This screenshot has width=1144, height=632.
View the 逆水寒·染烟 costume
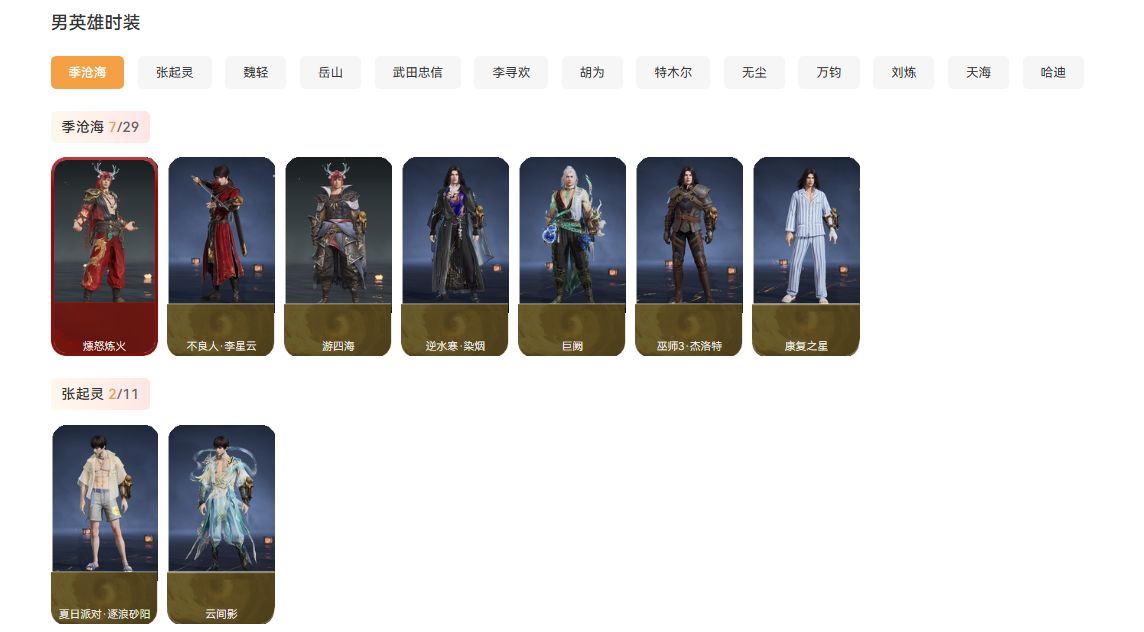click(455, 256)
